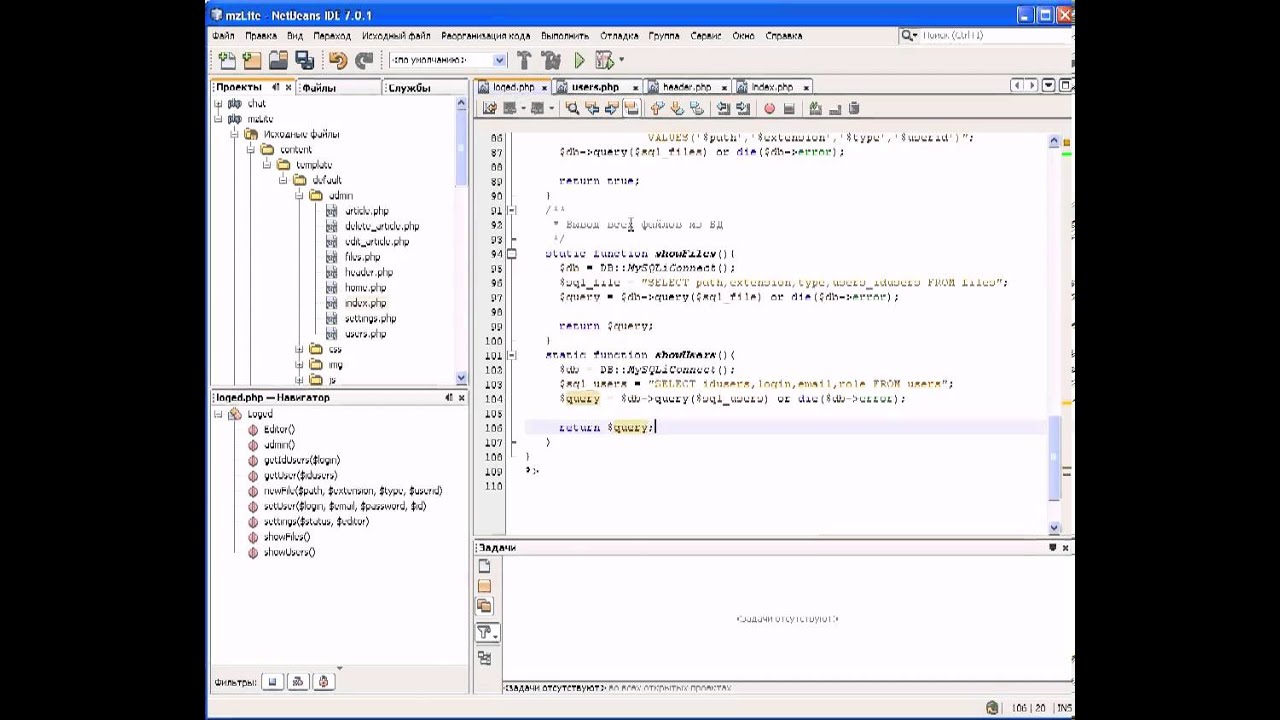Open settings.php in the project tree
This screenshot has height=720, width=1280.
pyautogui.click(x=370, y=319)
